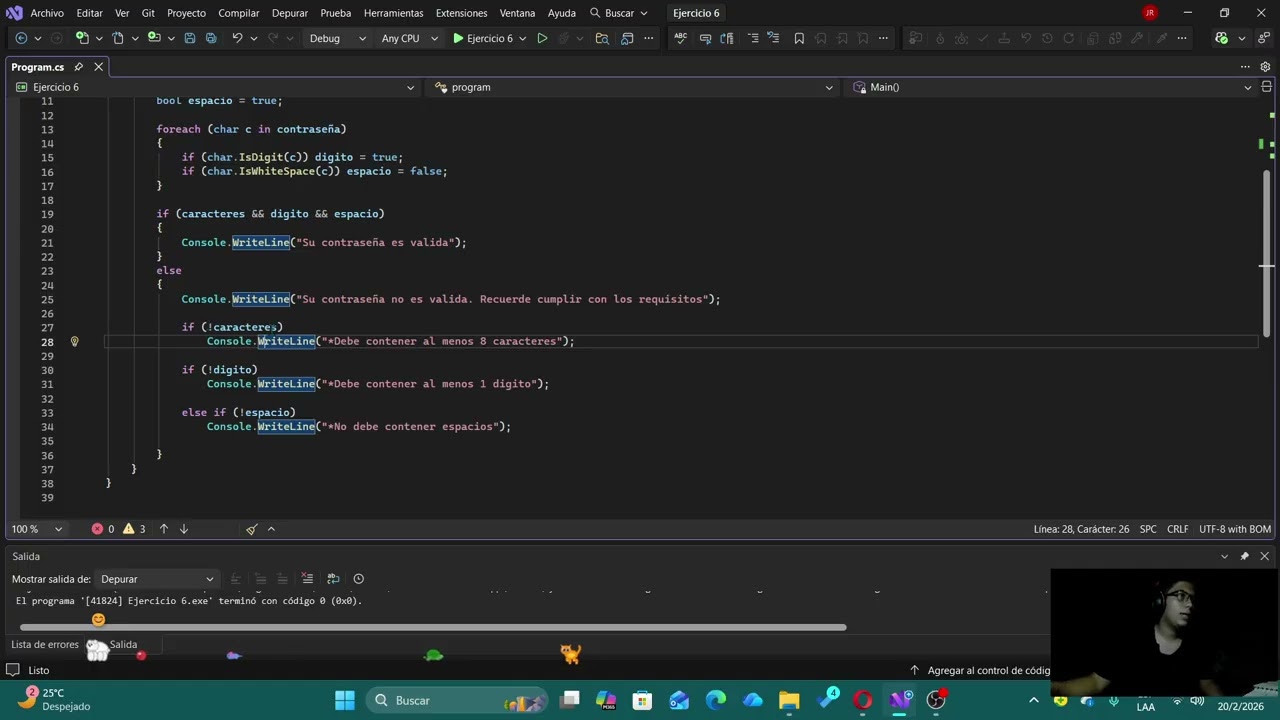Open File Explorer from the taskbar
Image resolution: width=1280 pixels, height=720 pixels.
(789, 700)
